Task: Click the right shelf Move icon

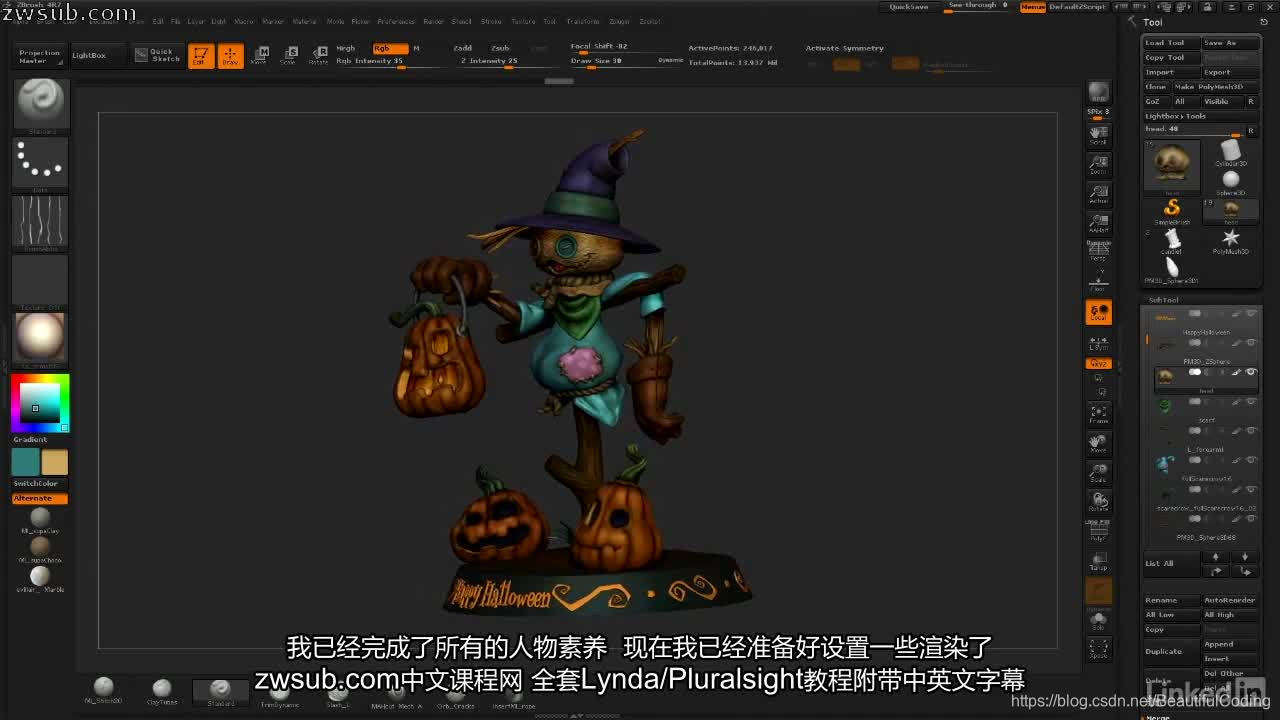Action: (1098, 443)
